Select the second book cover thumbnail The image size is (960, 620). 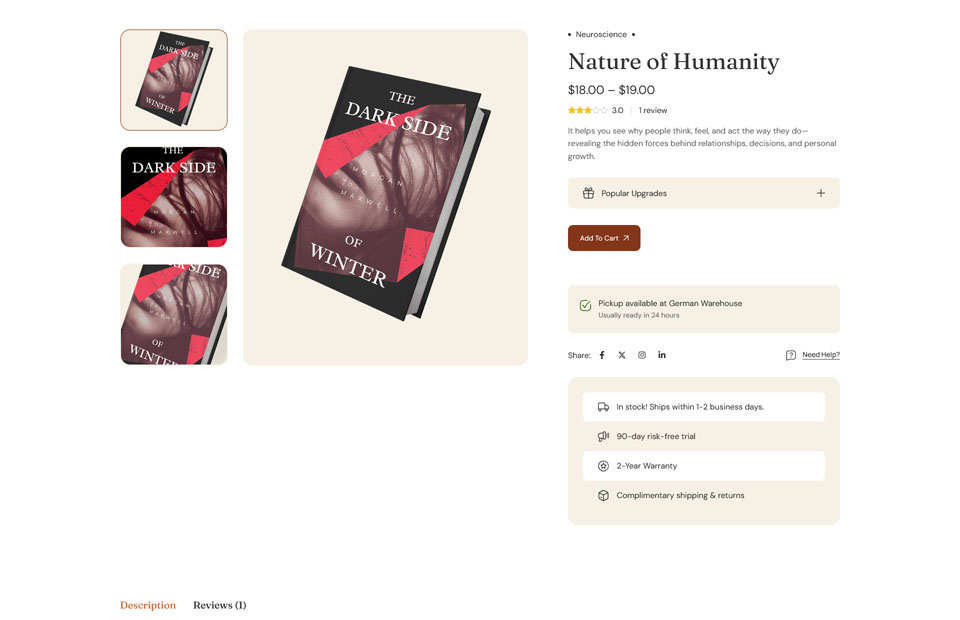click(x=174, y=197)
